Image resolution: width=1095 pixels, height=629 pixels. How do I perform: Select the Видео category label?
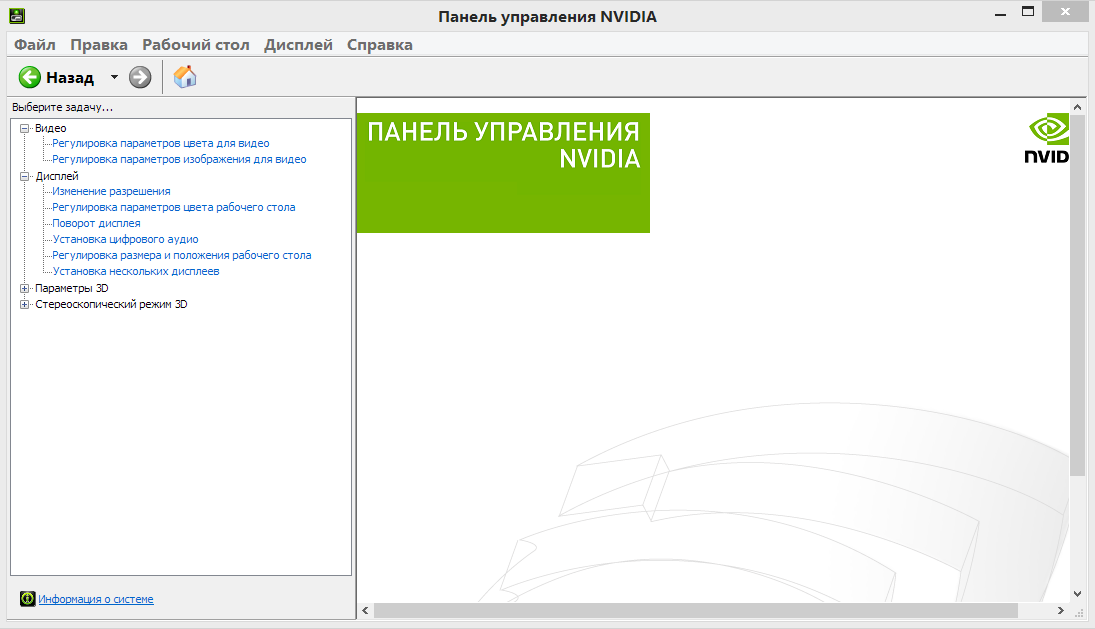[x=51, y=128]
